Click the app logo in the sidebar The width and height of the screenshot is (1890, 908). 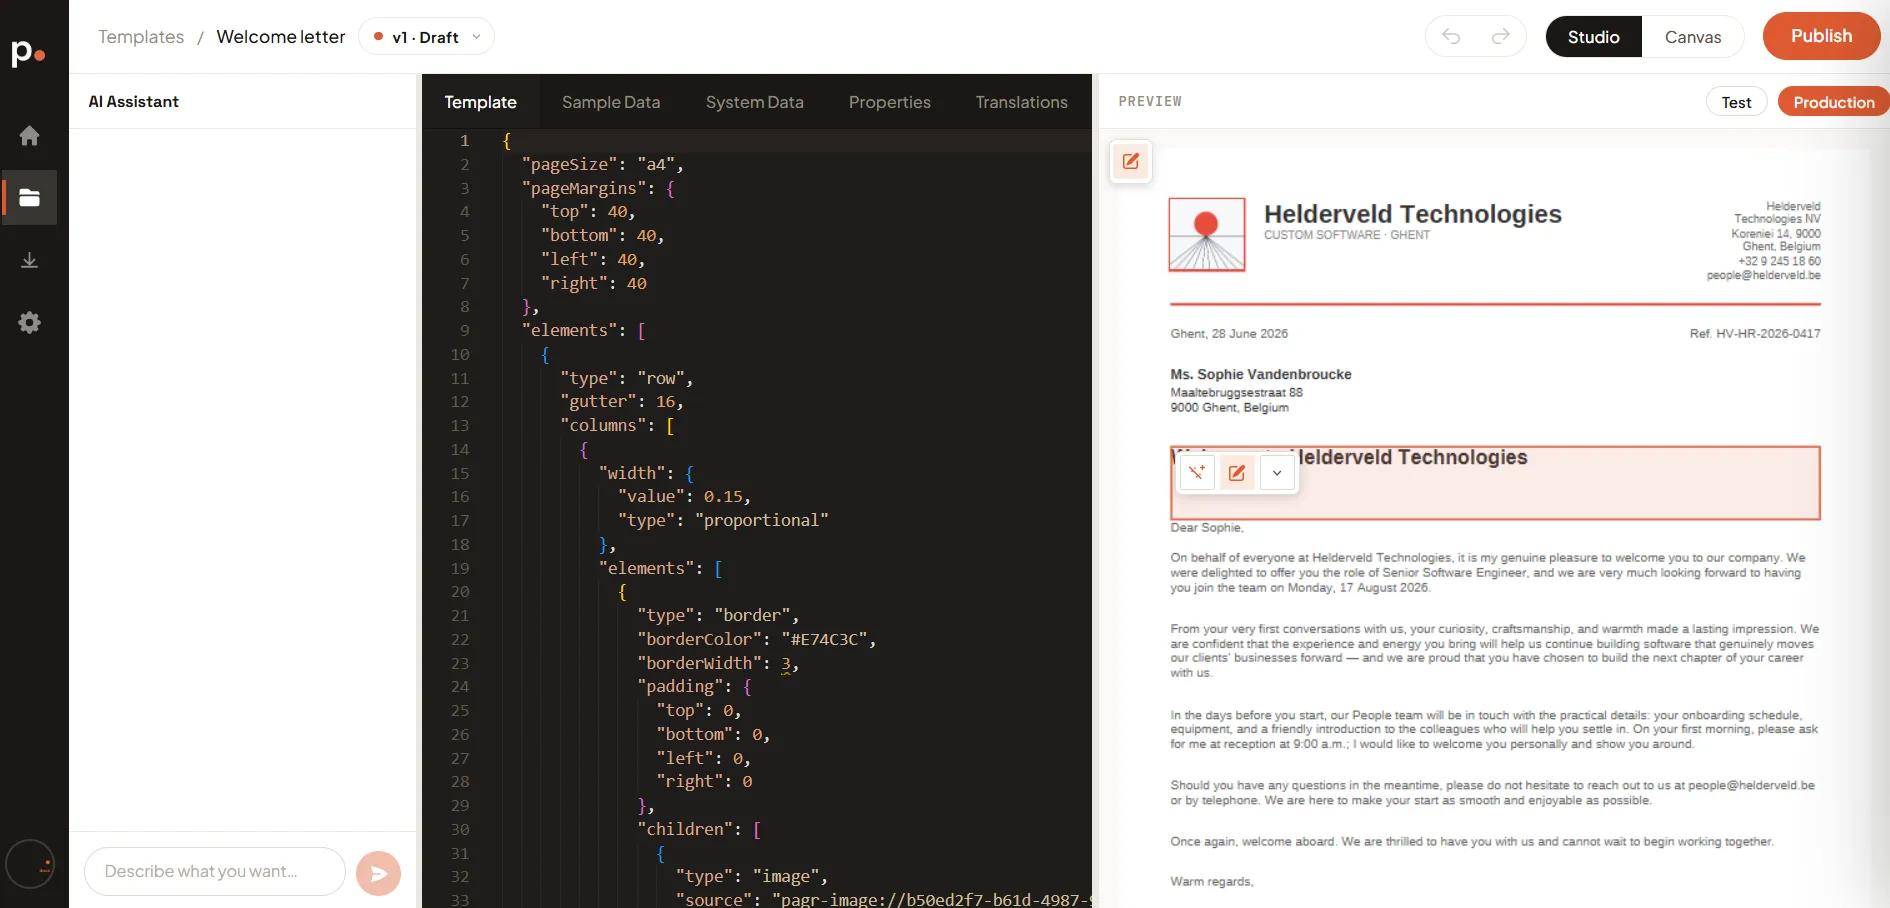pyautogui.click(x=27, y=52)
